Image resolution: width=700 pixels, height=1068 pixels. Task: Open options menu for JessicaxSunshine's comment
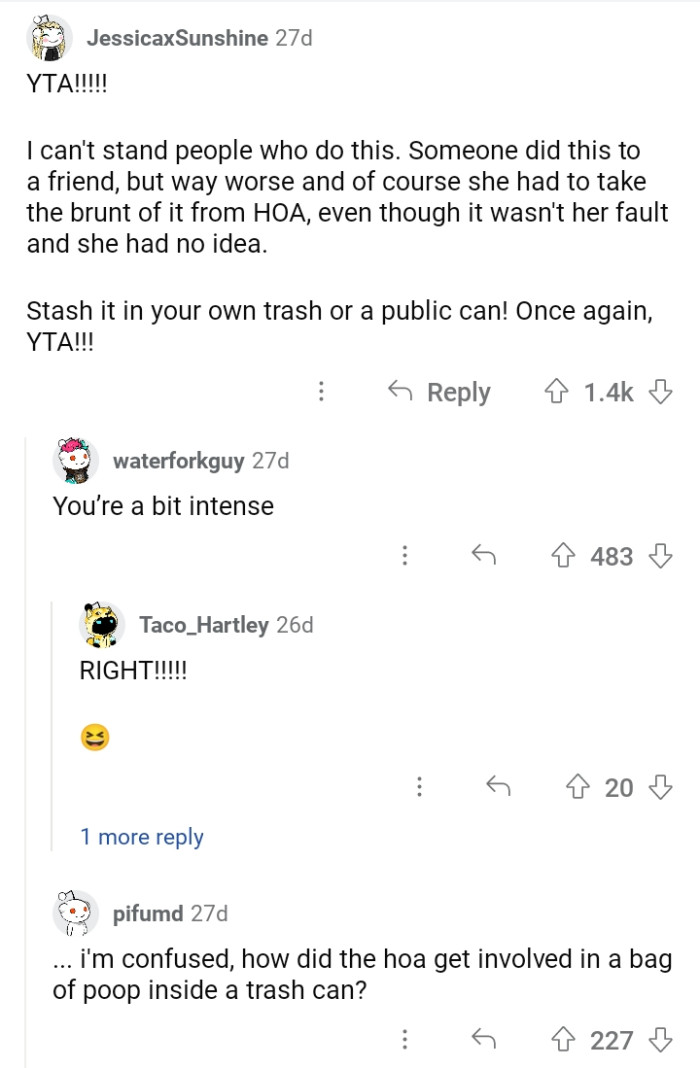[x=321, y=392]
